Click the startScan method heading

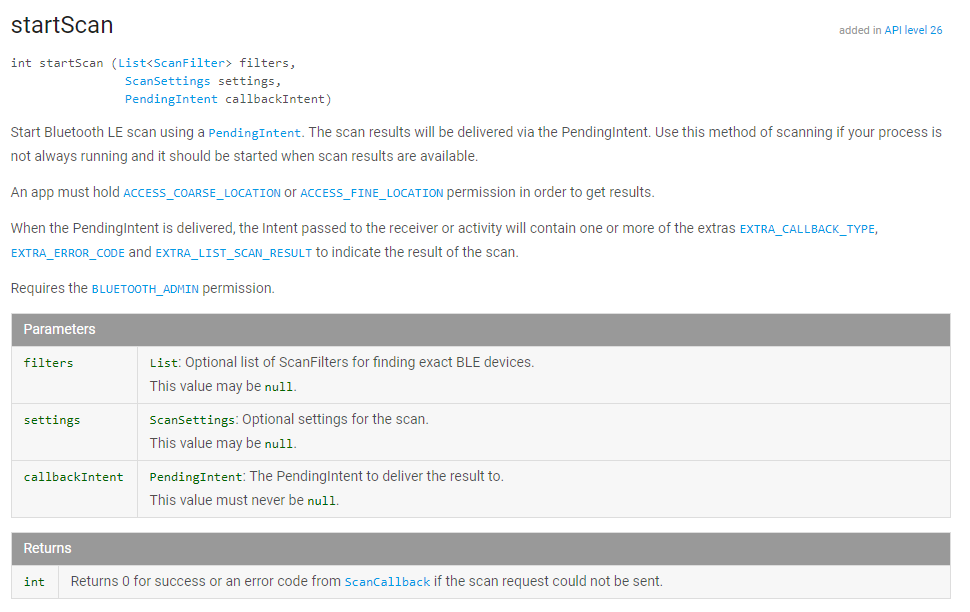[62, 25]
